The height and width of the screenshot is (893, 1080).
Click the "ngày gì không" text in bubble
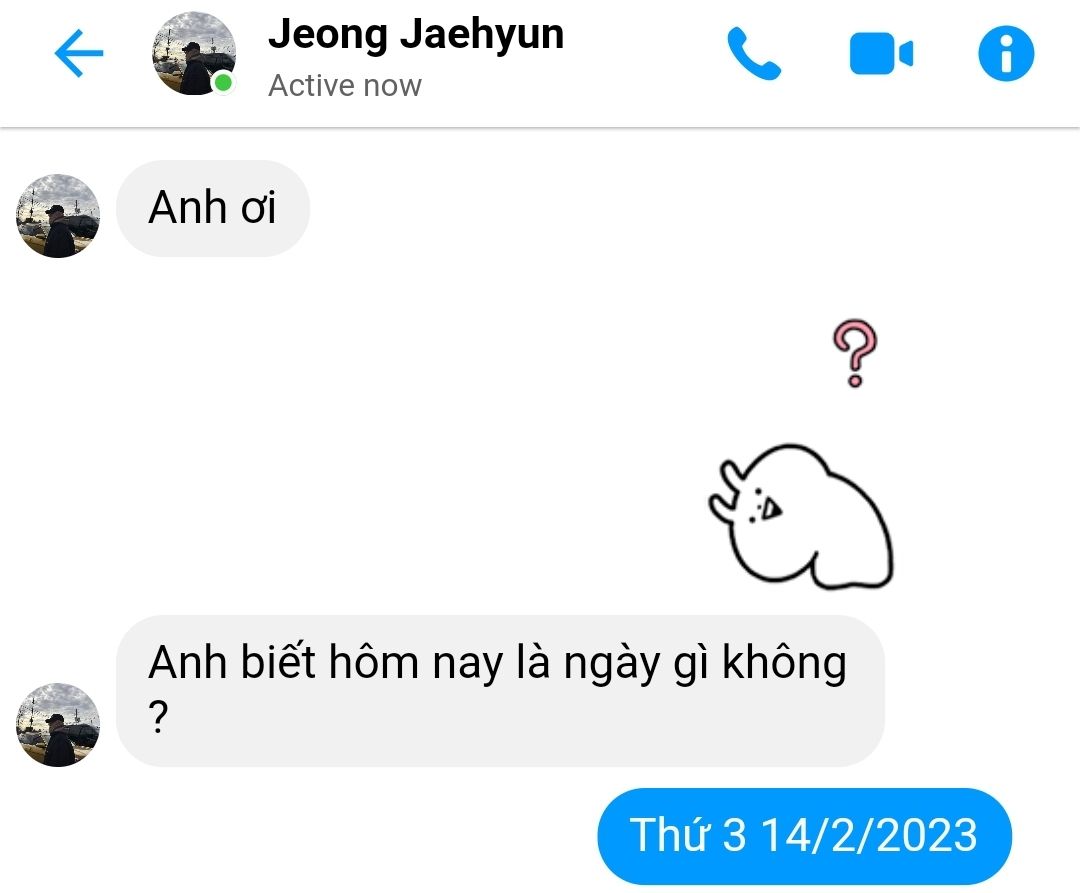(705, 663)
